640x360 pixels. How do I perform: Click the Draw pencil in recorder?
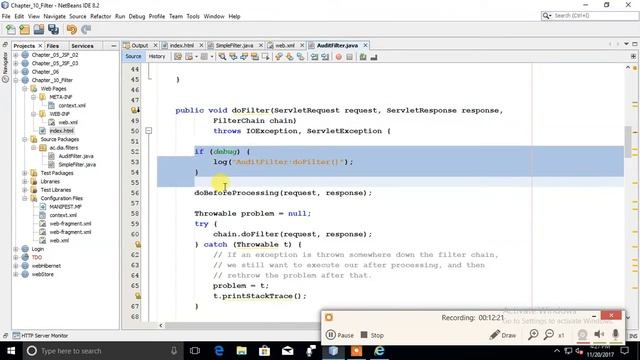[502, 335]
